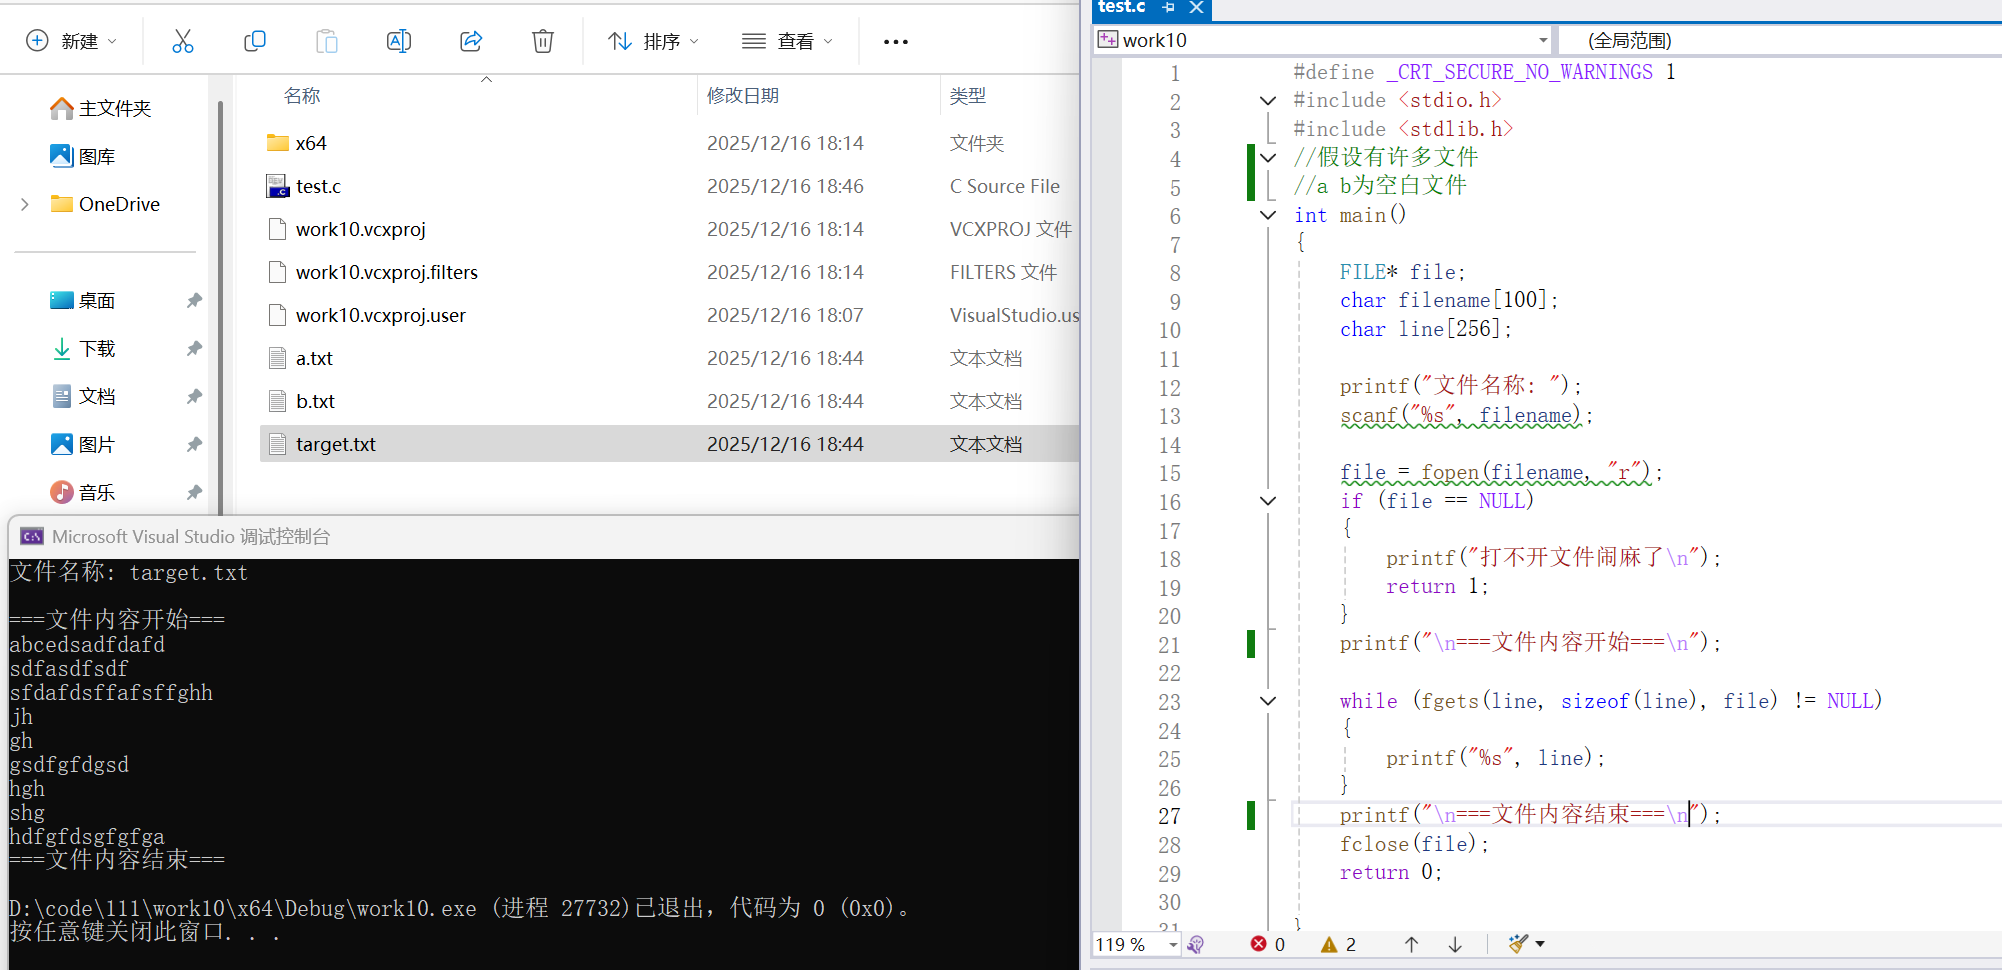Open 音乐 quick access folder
The width and height of the screenshot is (2002, 970).
pos(83,492)
